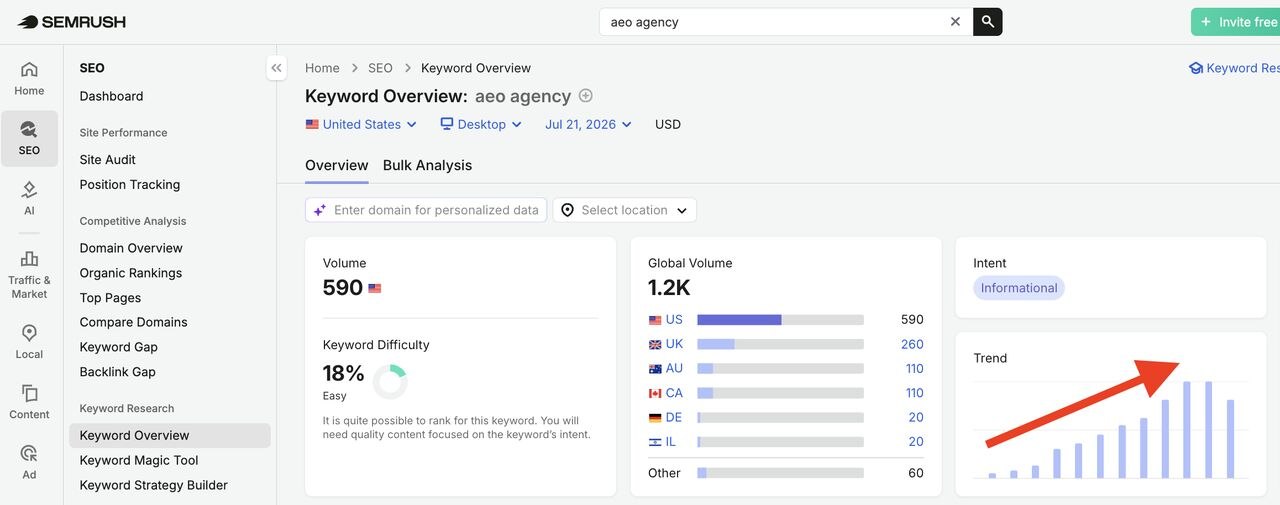Open Dashboard in the SEO menu
1280x505 pixels.
tap(111, 96)
